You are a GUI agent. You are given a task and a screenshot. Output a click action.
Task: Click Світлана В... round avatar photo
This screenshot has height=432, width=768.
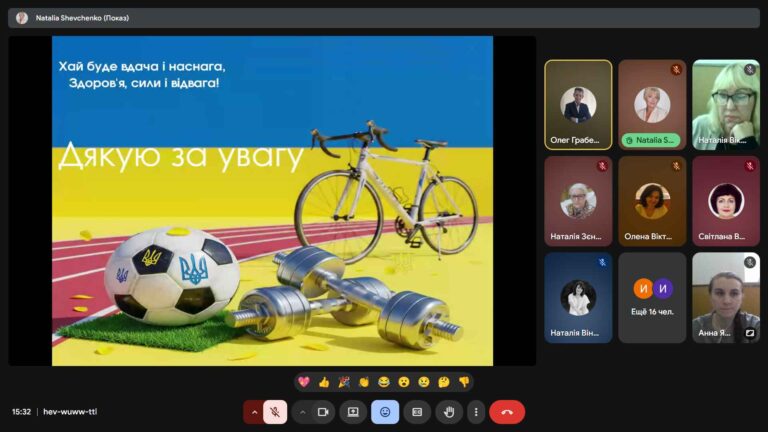[726, 201]
